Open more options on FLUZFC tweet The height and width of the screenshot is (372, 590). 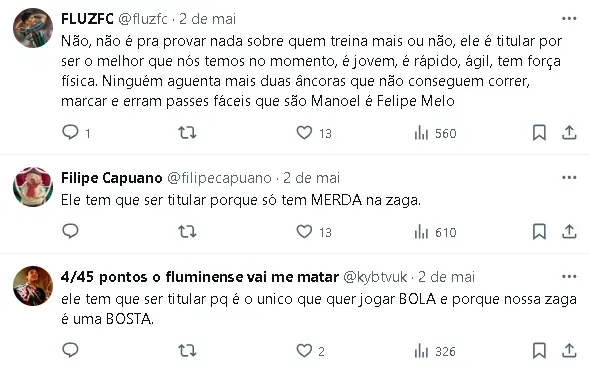click(x=569, y=18)
